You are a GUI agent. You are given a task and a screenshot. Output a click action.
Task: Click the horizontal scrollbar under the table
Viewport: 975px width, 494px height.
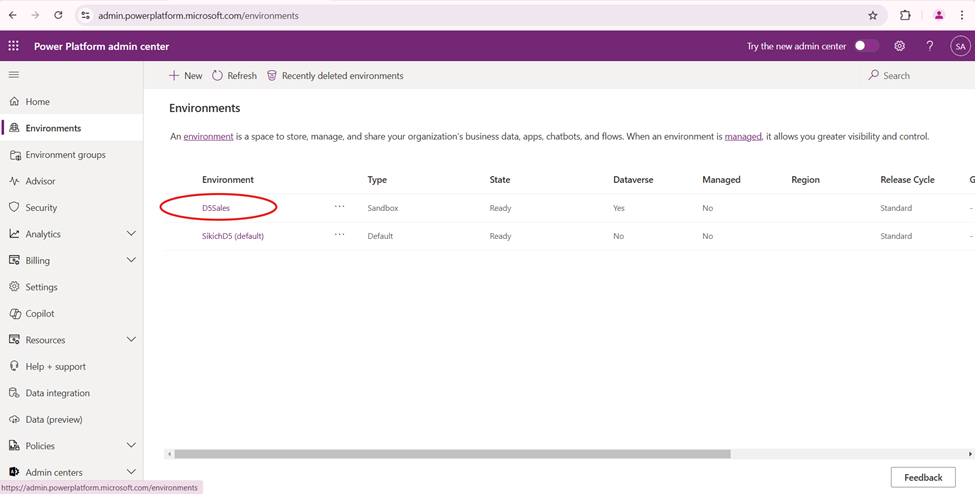point(452,454)
